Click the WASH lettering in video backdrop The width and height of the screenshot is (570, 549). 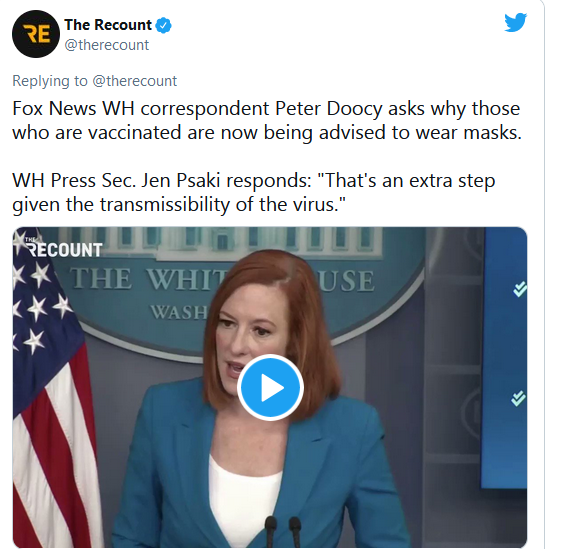179,313
